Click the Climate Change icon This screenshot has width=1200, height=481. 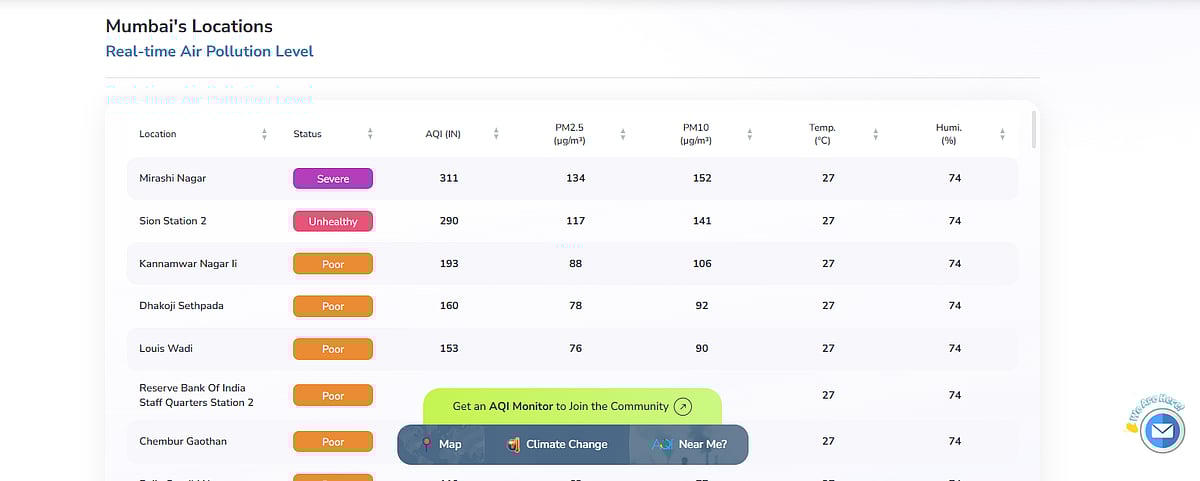pyautogui.click(x=513, y=444)
